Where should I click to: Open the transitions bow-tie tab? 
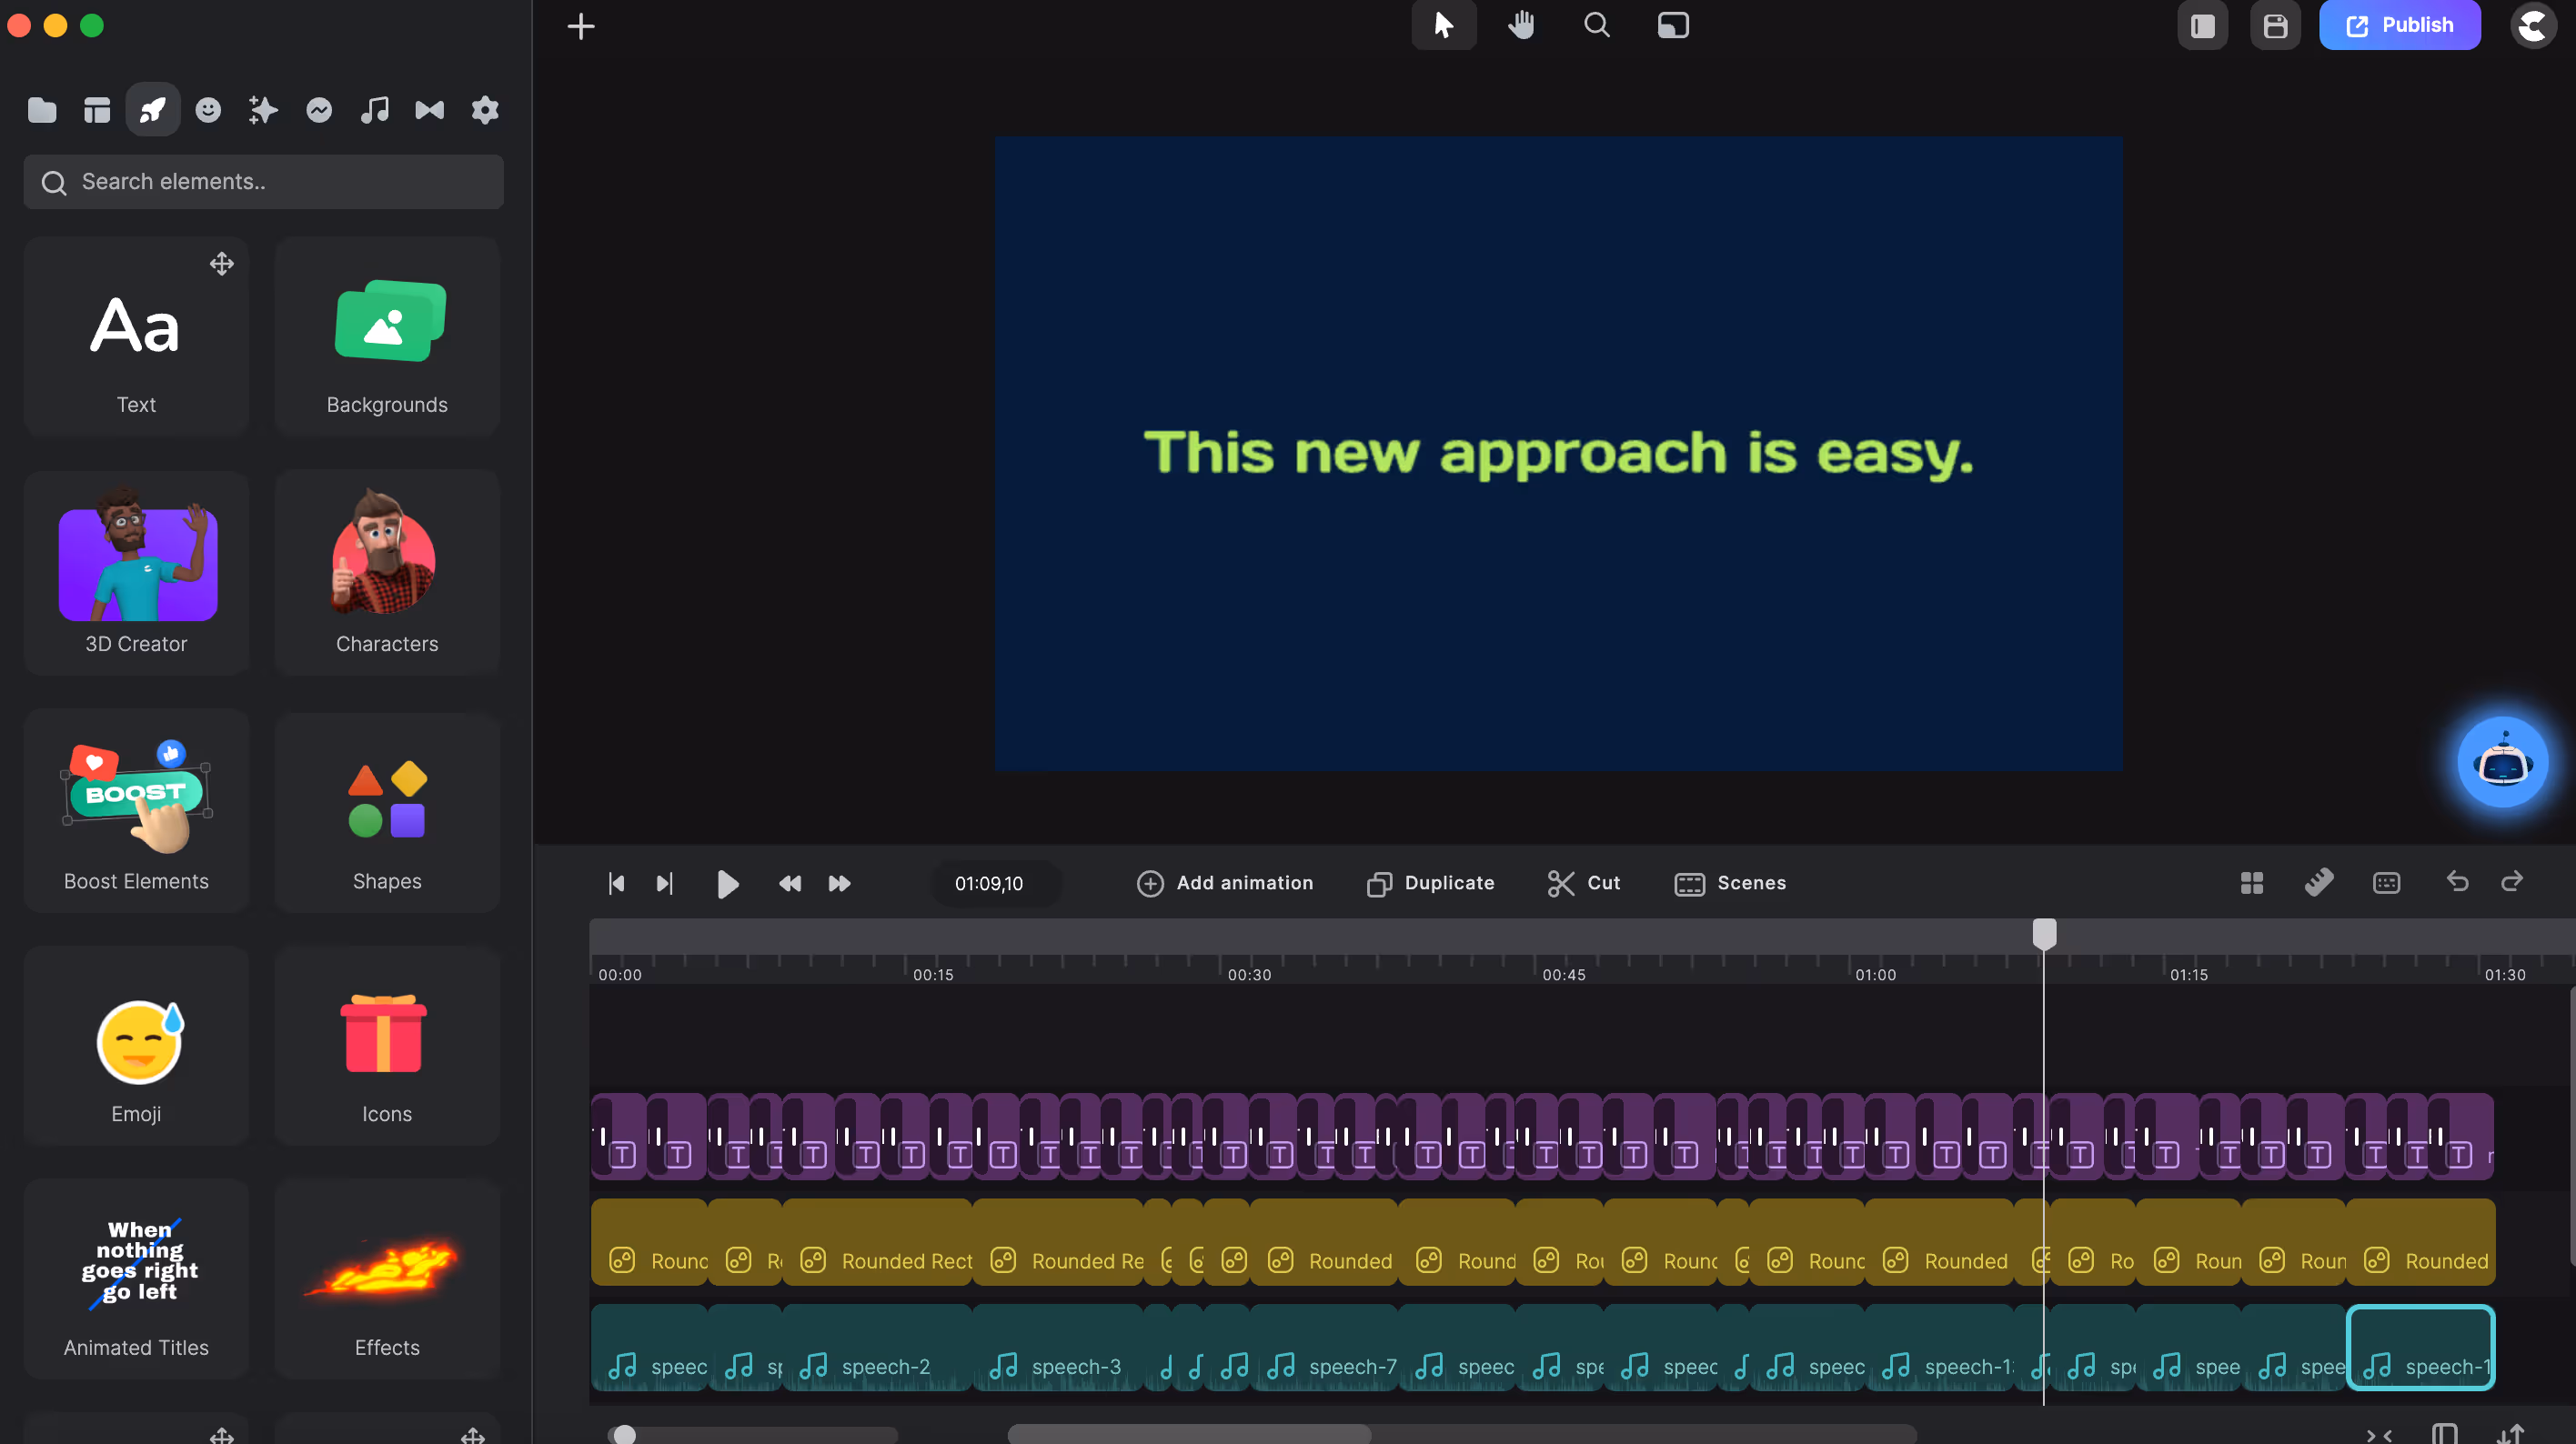click(x=429, y=110)
